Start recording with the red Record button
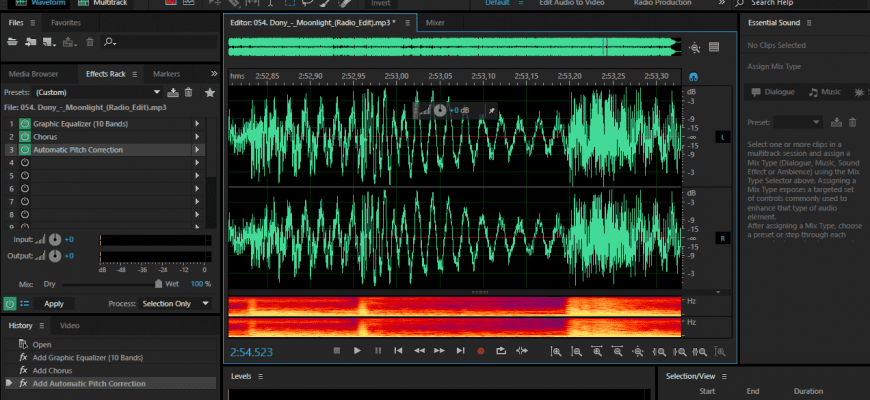The width and height of the screenshot is (870, 400). pos(481,351)
